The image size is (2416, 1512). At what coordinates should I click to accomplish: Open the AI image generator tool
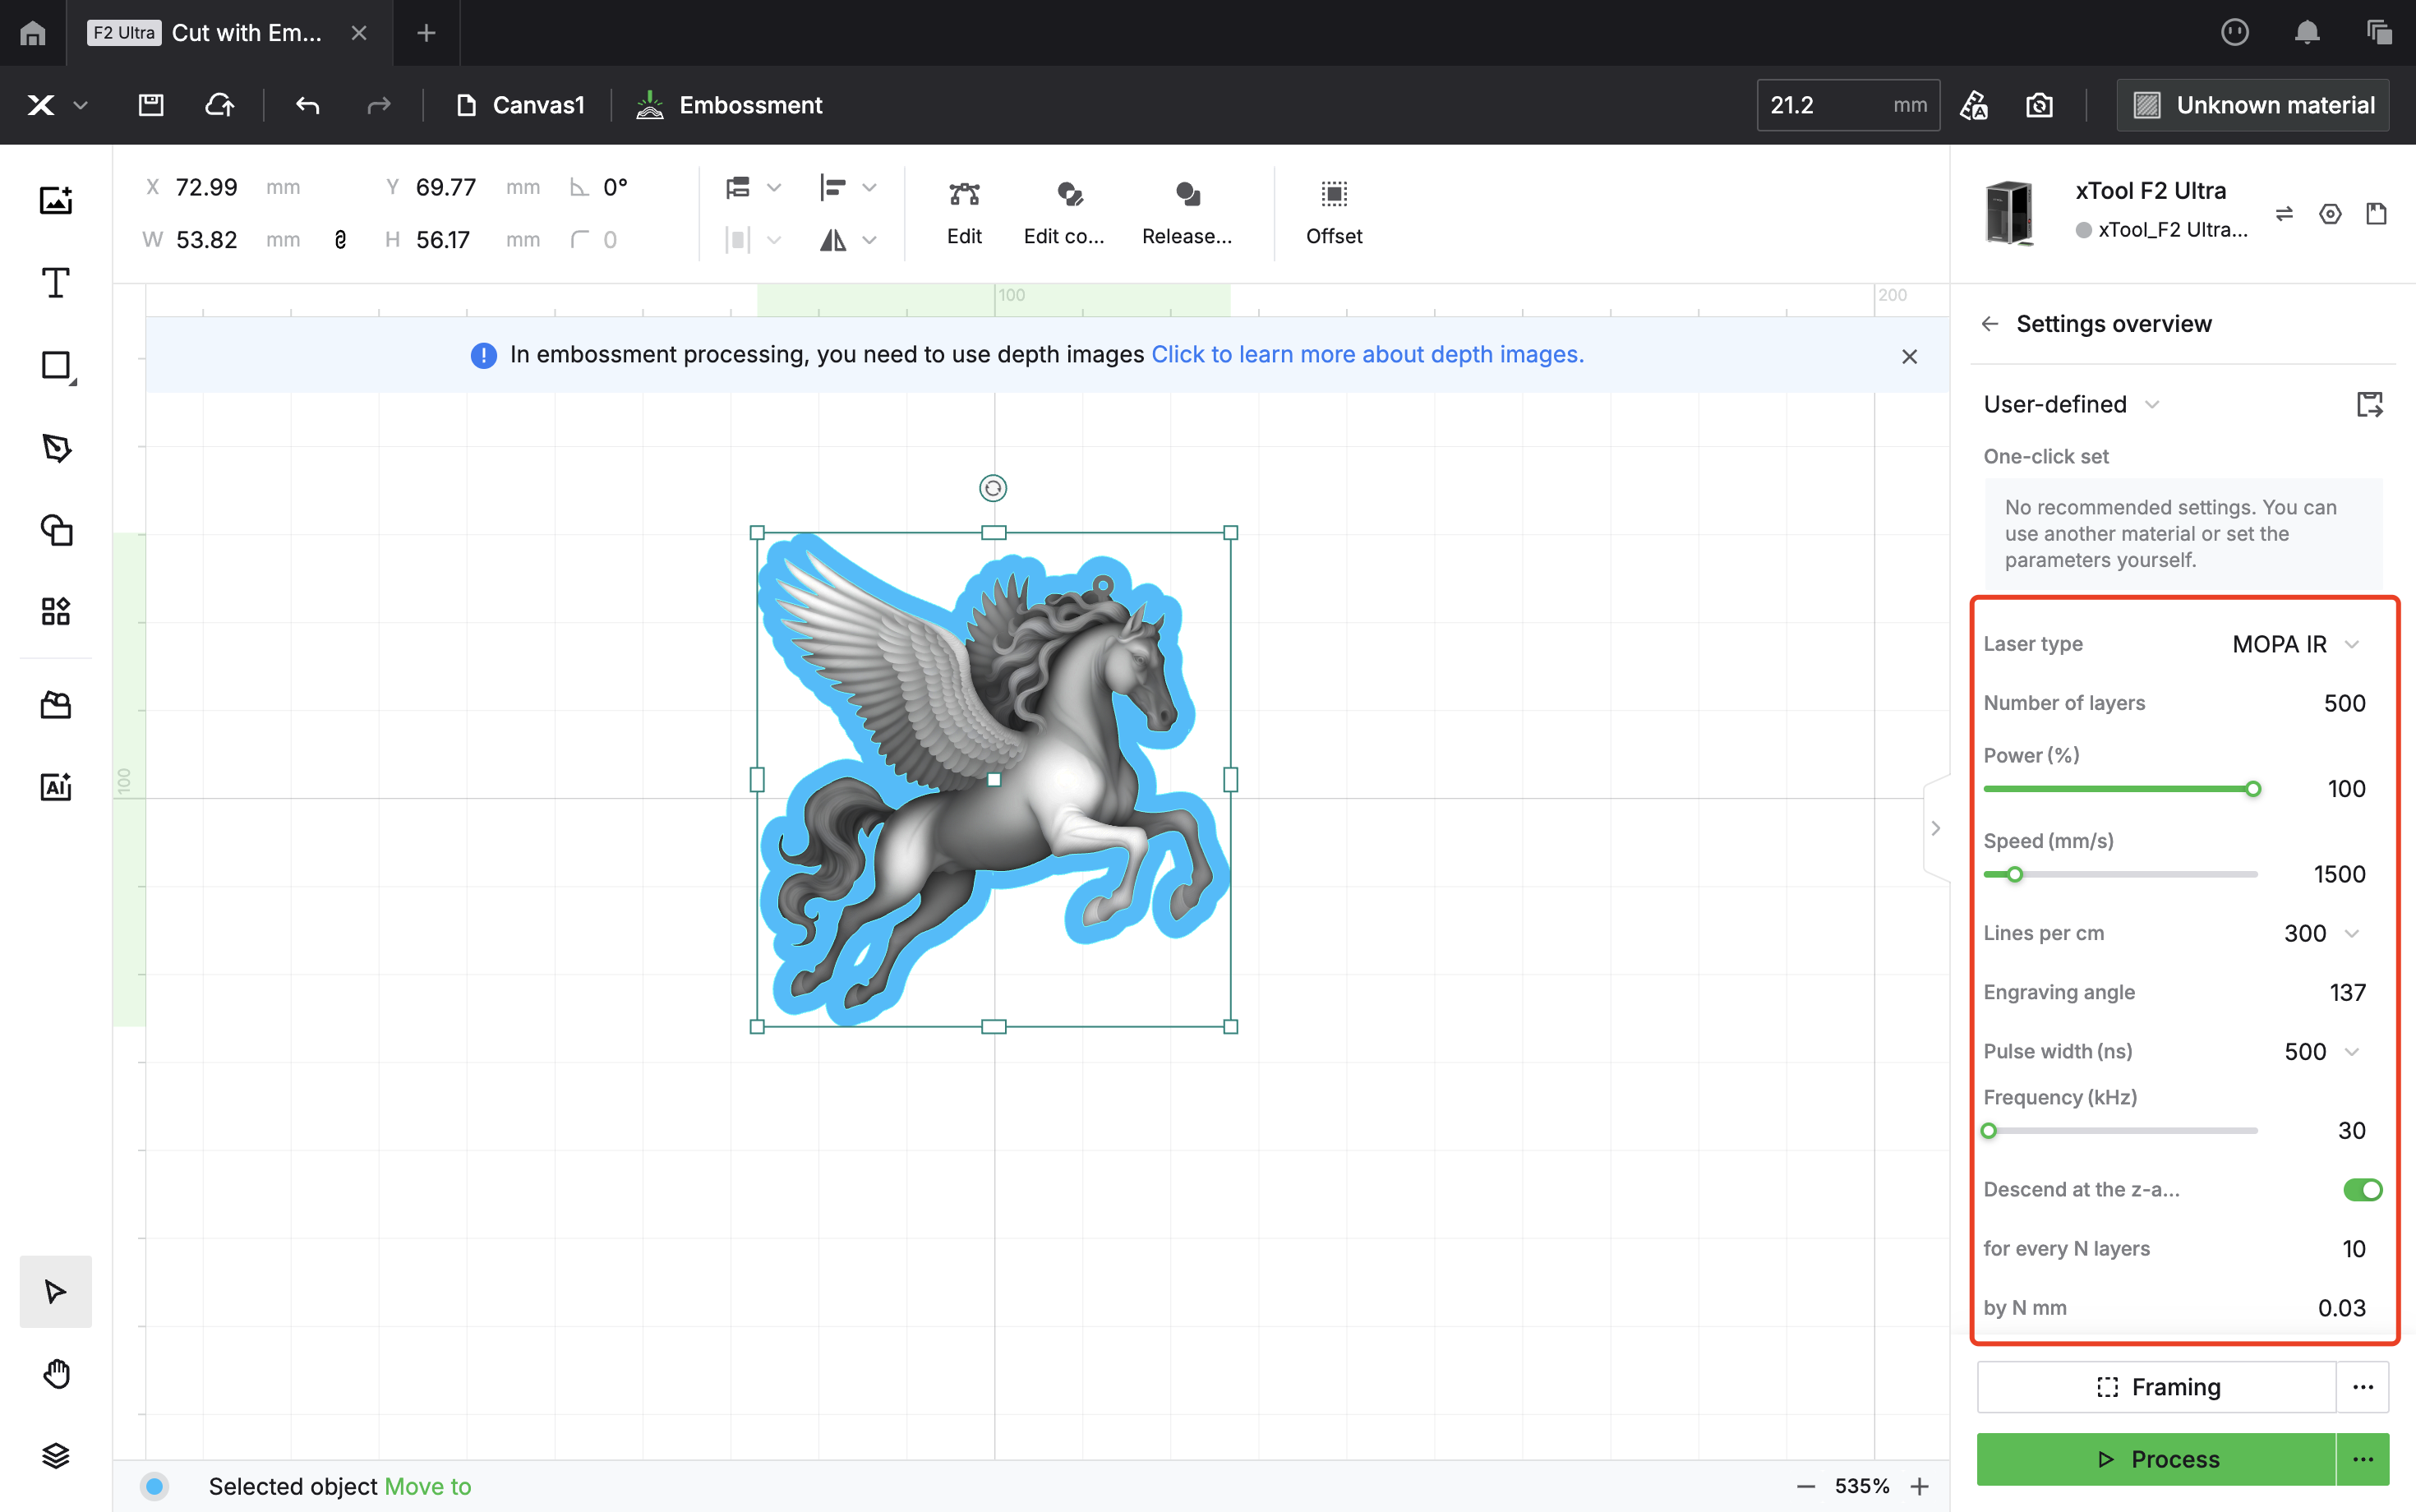click(56, 787)
